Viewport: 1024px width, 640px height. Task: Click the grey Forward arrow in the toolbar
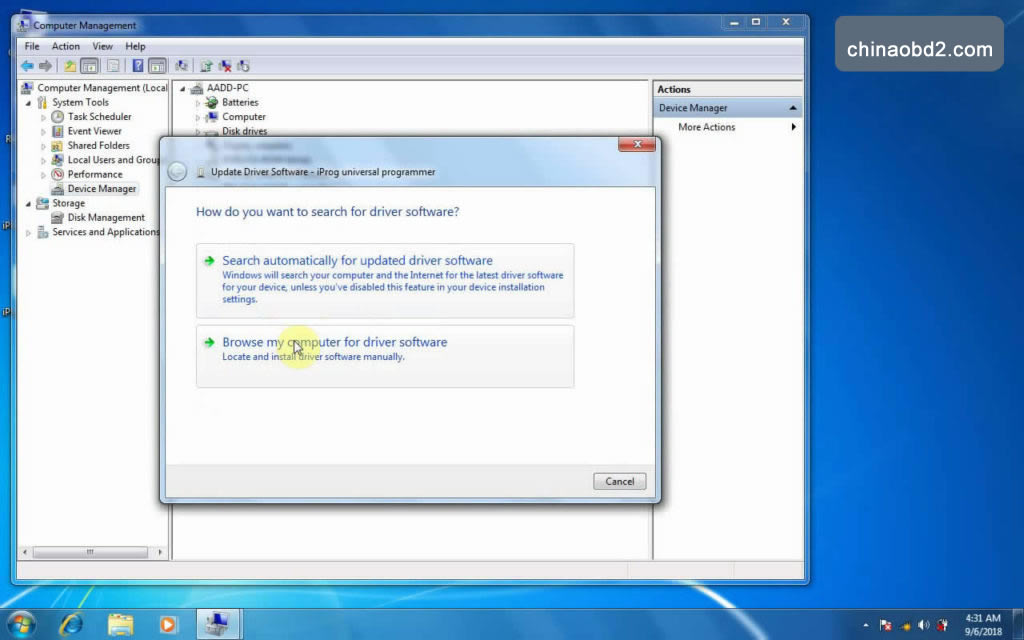click(45, 65)
